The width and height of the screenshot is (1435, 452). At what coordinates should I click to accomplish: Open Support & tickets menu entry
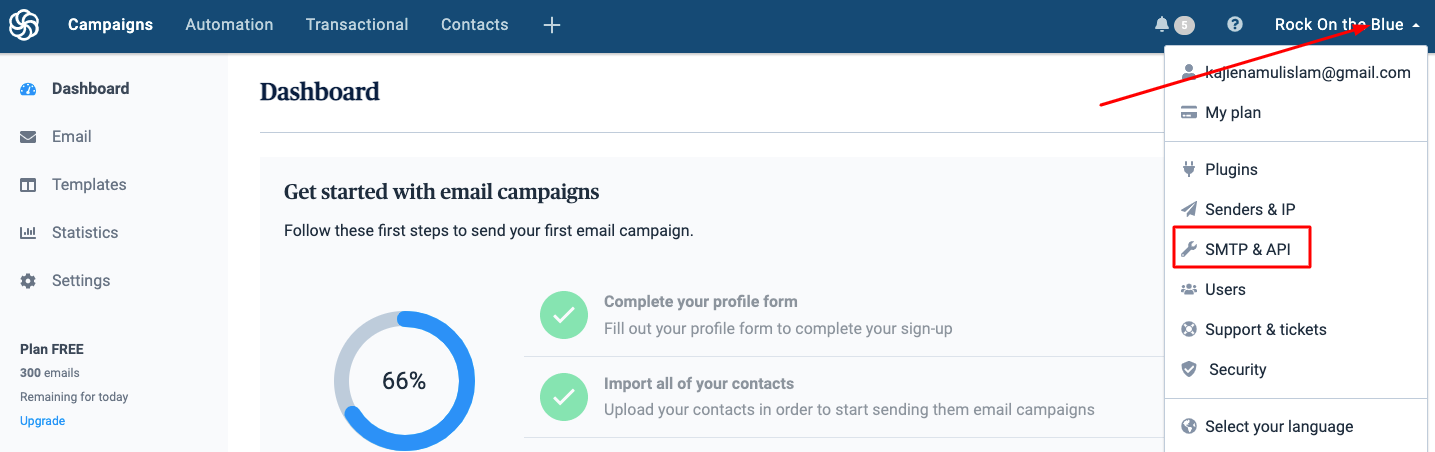[1265, 329]
